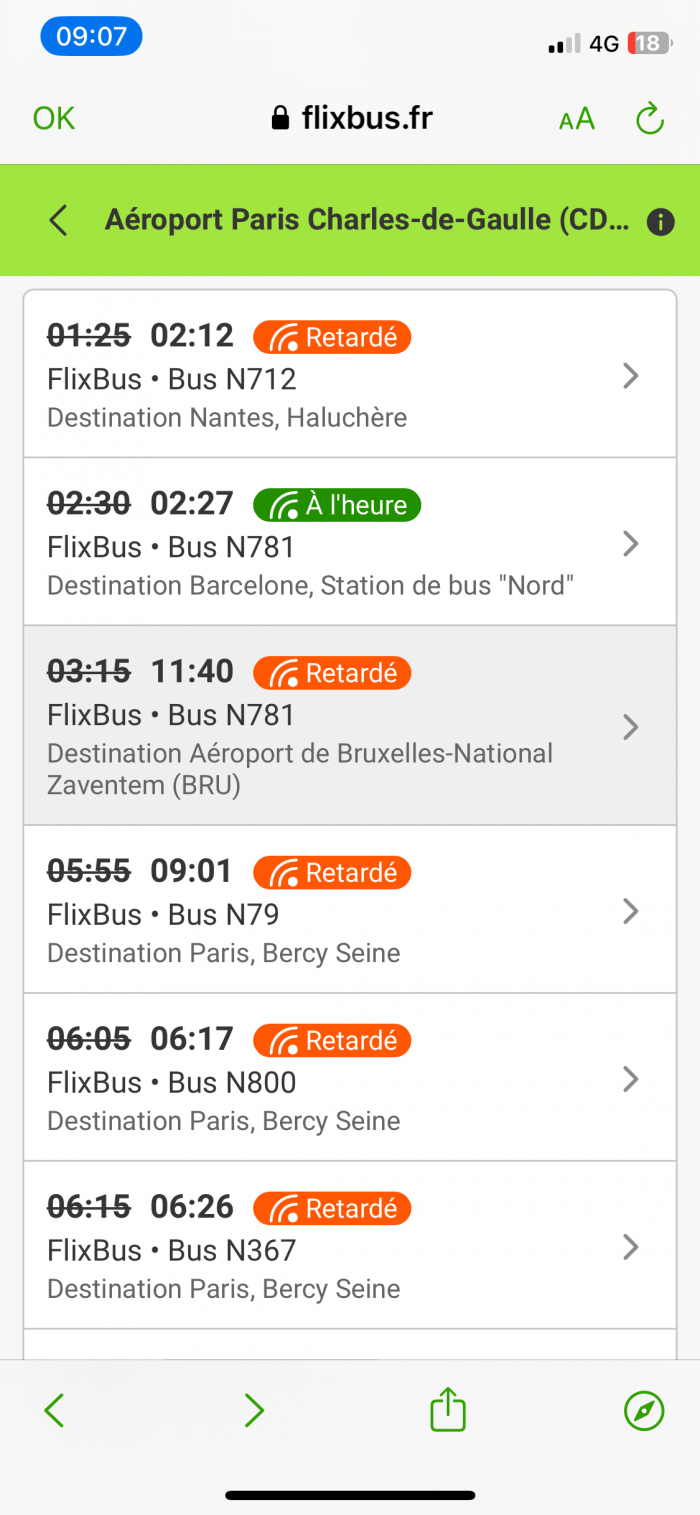Image resolution: width=700 pixels, height=1515 pixels.
Task: Expand the Barcelone Nord departure chevron
Action: [x=630, y=543]
